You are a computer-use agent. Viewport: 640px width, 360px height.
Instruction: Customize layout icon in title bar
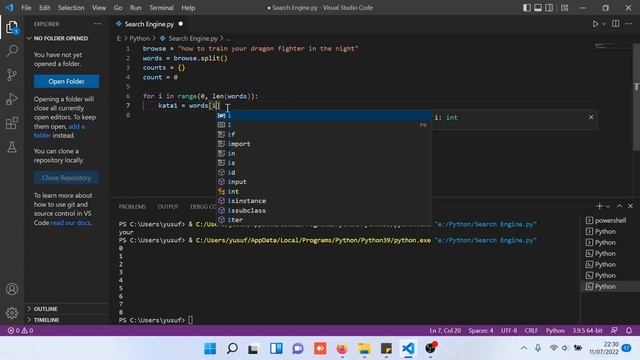click(x=564, y=8)
